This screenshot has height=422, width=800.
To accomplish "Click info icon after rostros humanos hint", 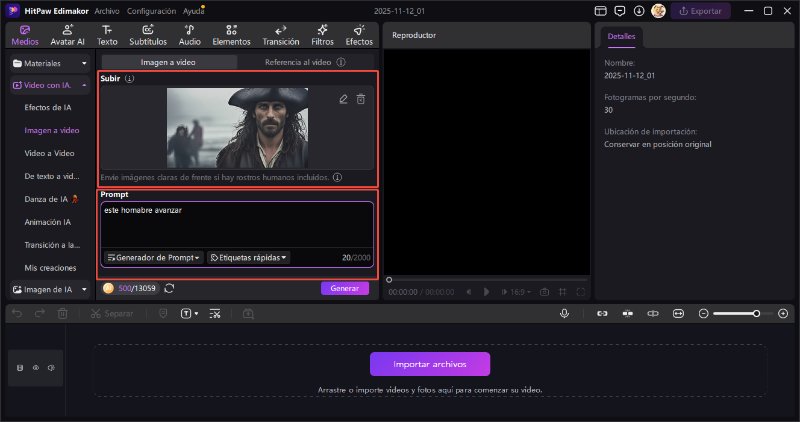I will [x=337, y=178].
